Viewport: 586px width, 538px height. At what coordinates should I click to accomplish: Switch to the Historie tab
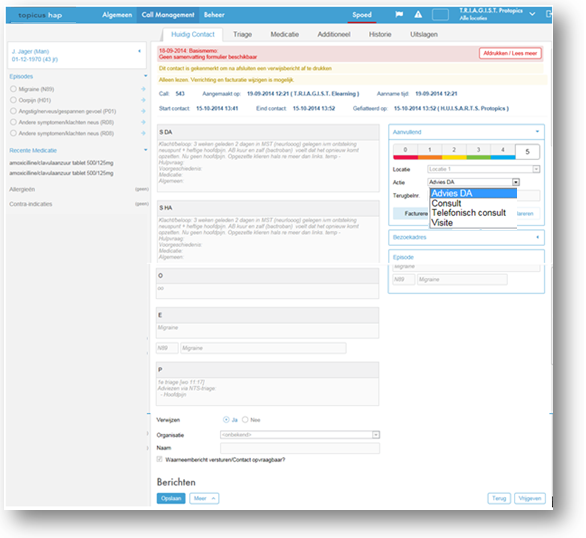[380, 34]
